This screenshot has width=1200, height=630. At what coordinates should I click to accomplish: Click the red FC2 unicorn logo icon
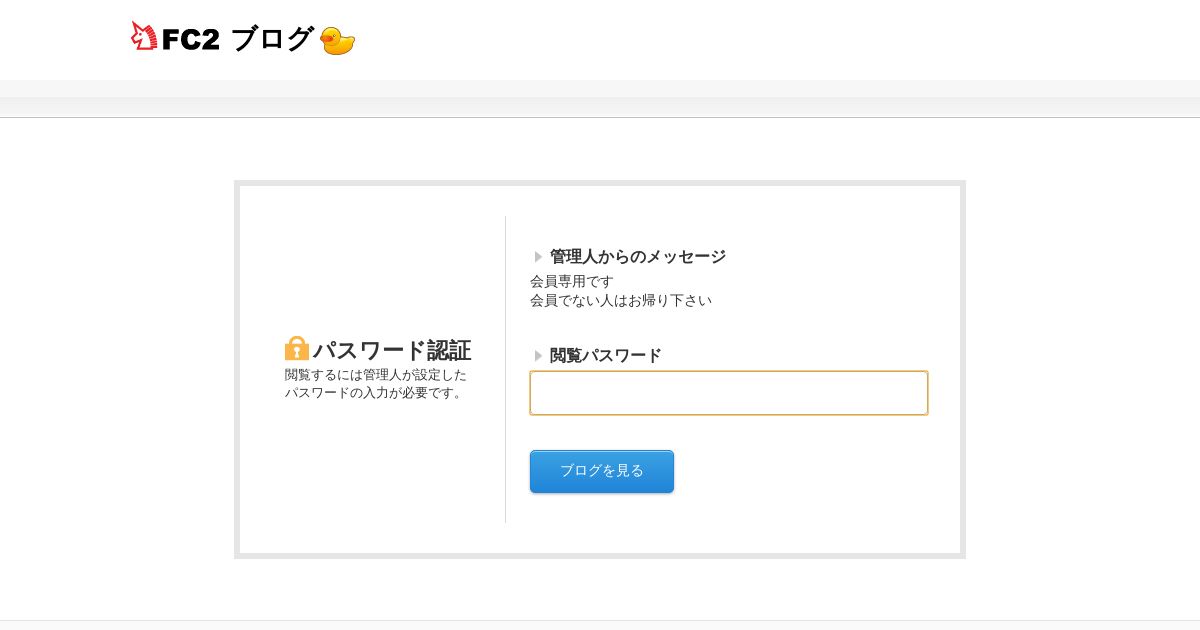[144, 37]
